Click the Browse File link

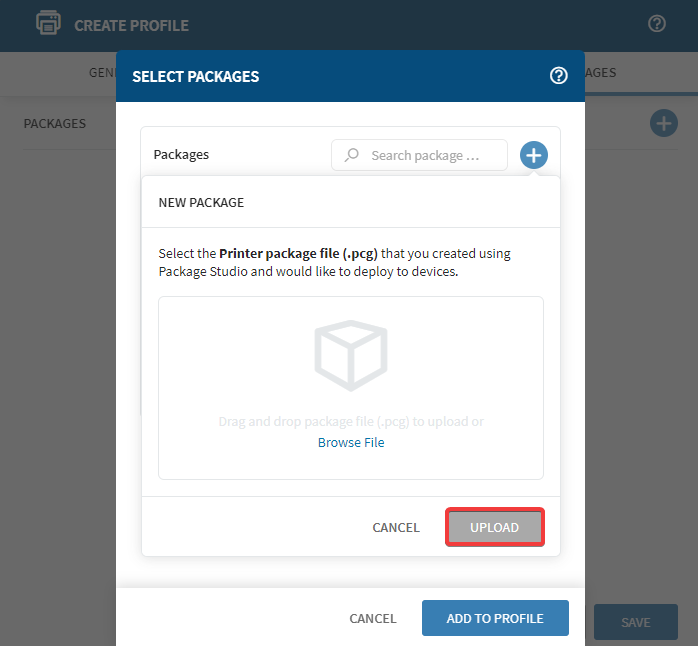(351, 442)
